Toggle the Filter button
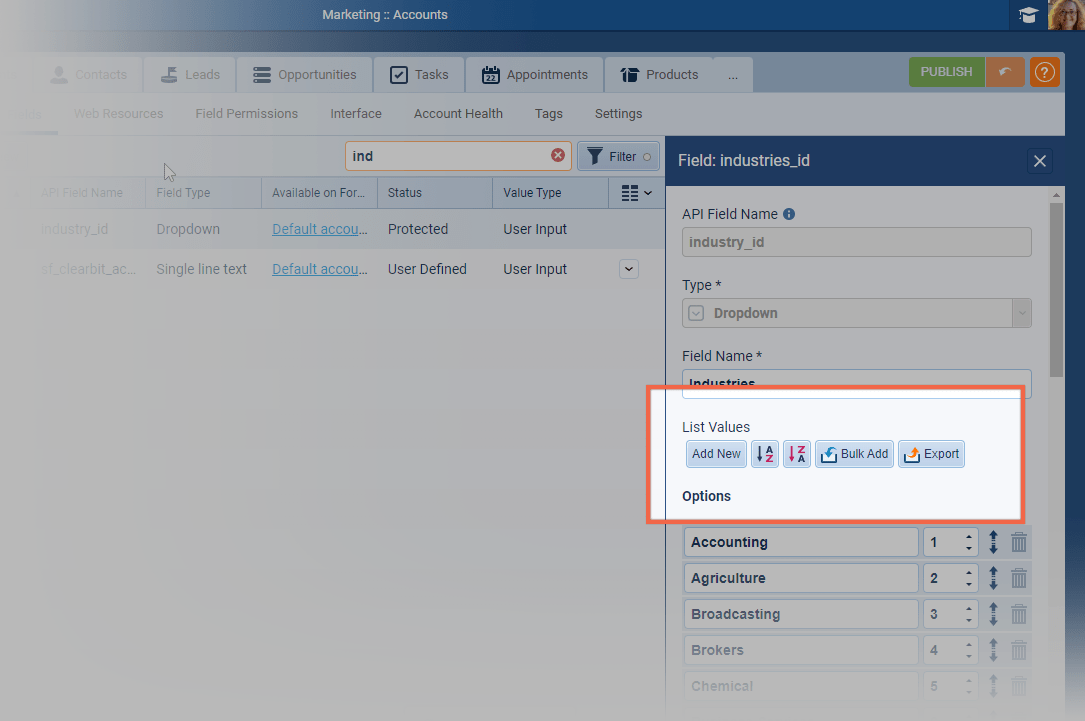Viewport: 1085px width, 721px height. click(x=619, y=156)
